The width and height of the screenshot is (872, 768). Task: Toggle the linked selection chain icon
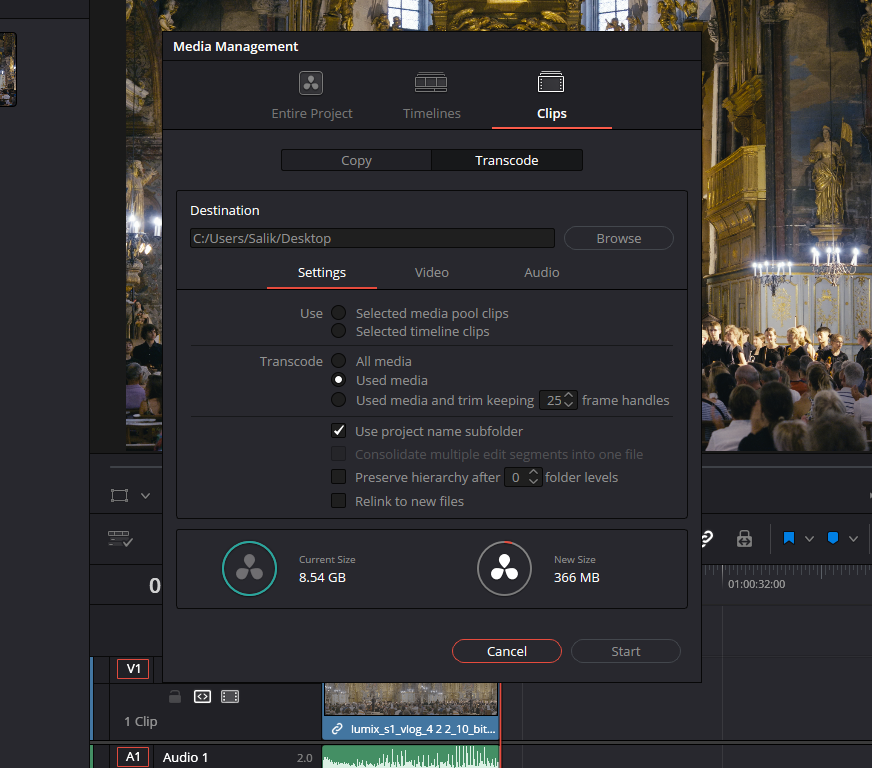pos(707,538)
